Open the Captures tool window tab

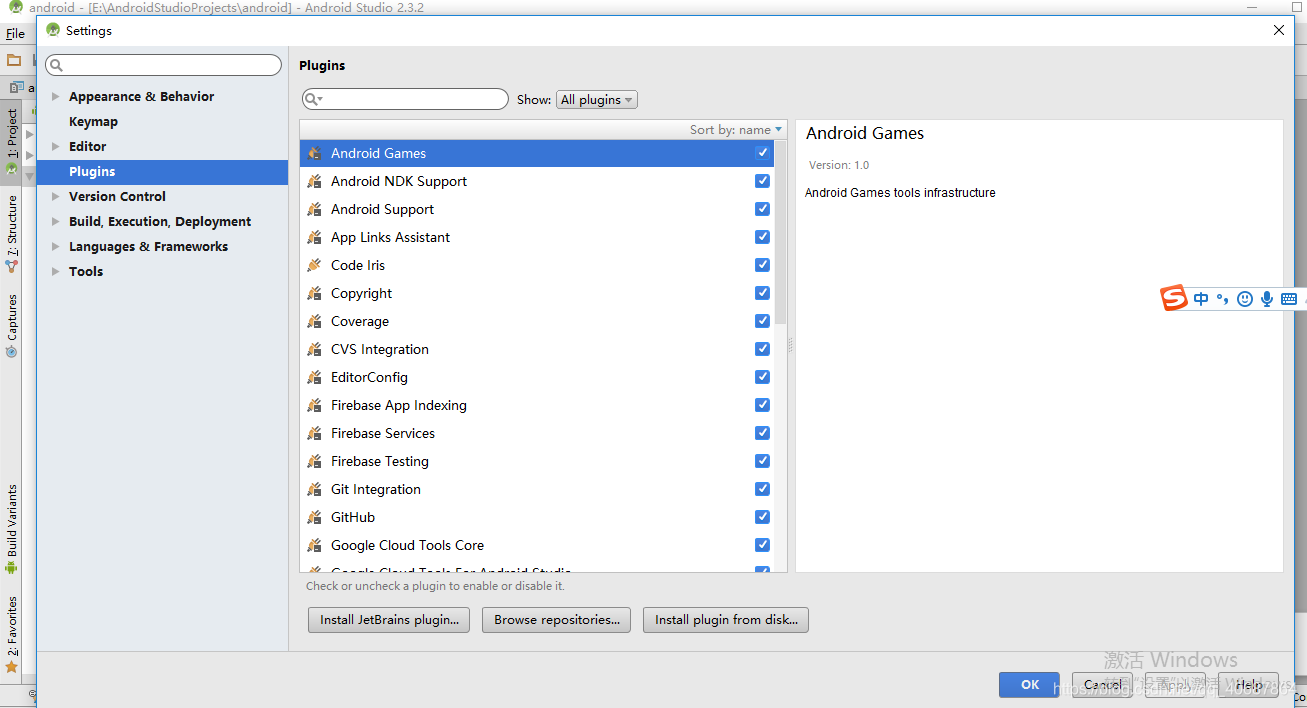pos(12,326)
